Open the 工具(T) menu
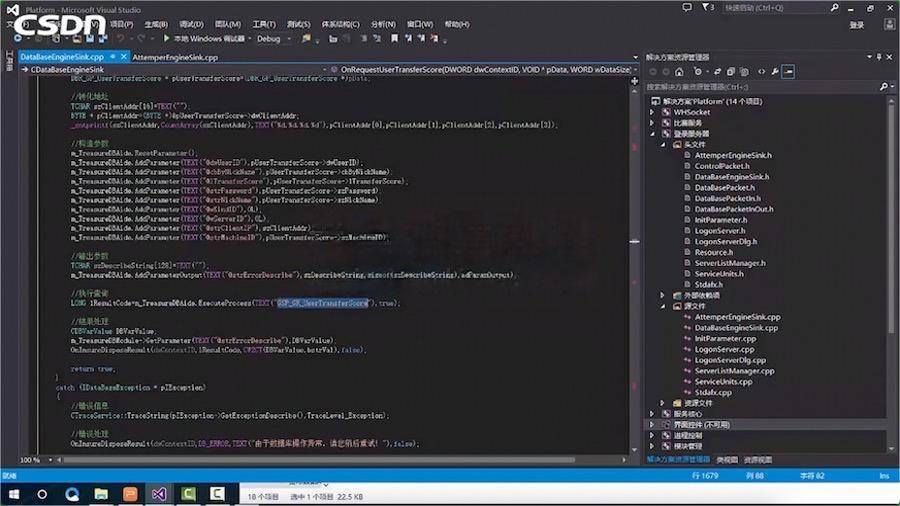Image resolution: width=900 pixels, height=506 pixels. 264,23
